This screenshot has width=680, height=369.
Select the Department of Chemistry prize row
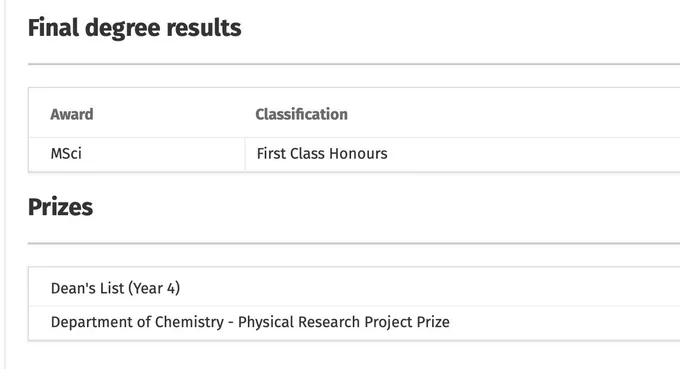point(354,323)
